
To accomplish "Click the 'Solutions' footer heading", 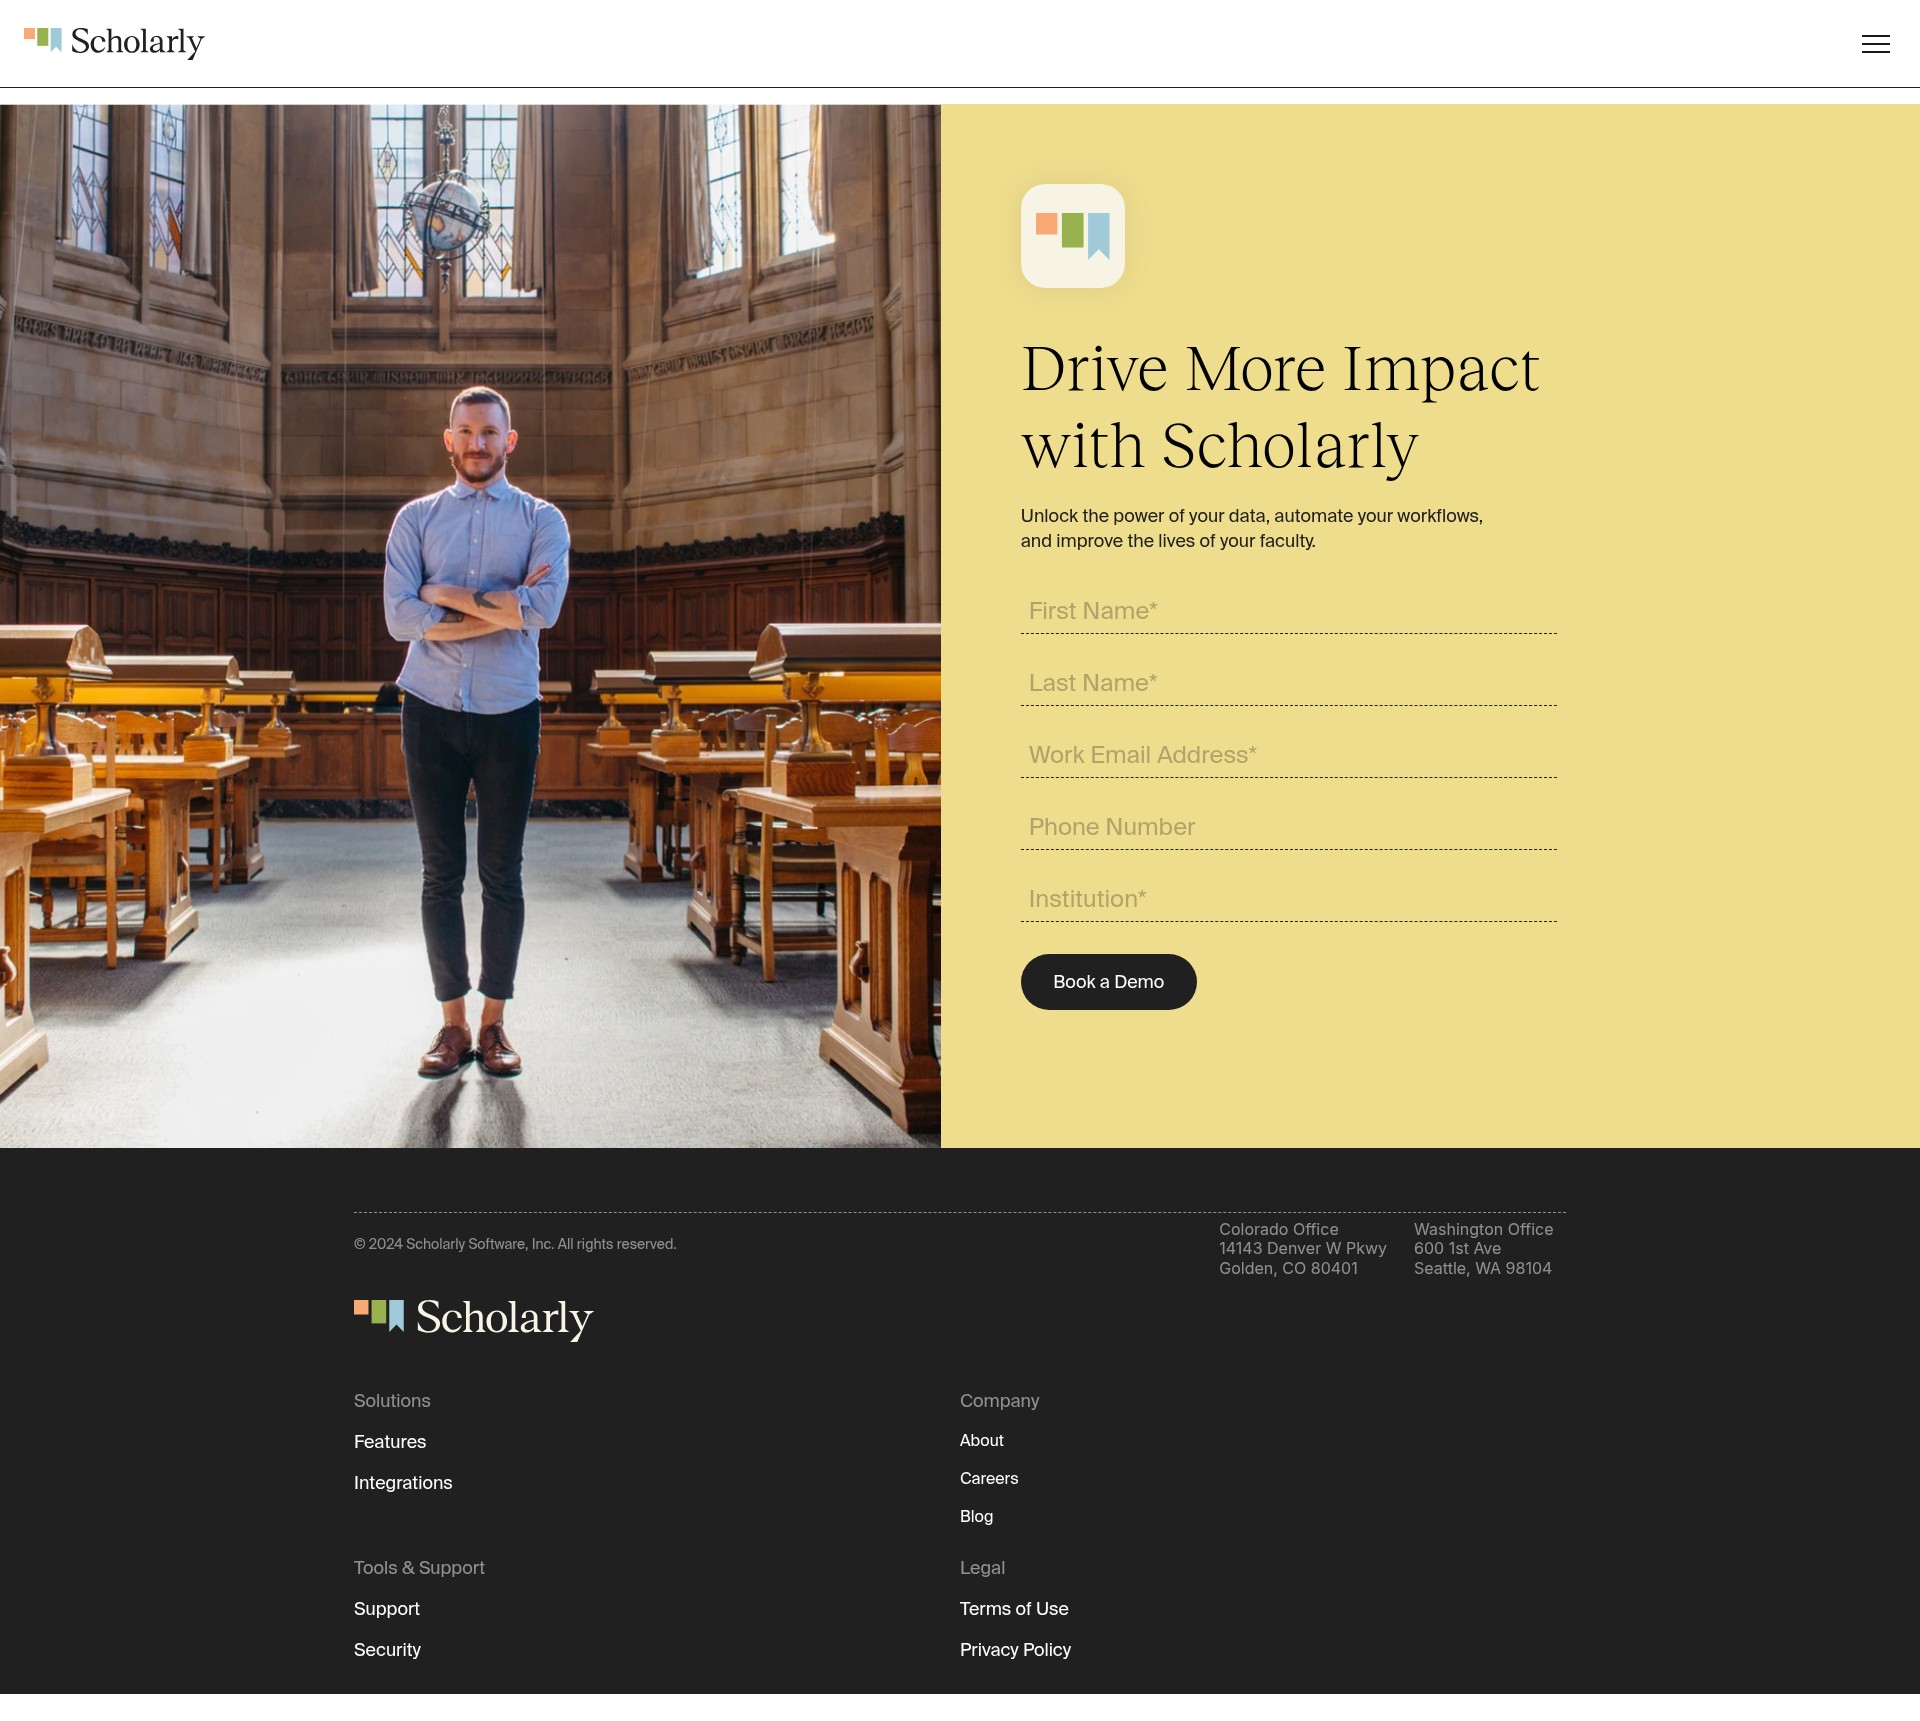I will pyautogui.click(x=392, y=1401).
